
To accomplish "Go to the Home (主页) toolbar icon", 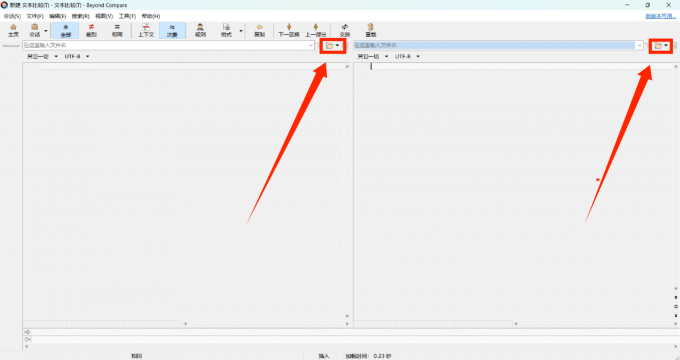I will (x=13, y=30).
